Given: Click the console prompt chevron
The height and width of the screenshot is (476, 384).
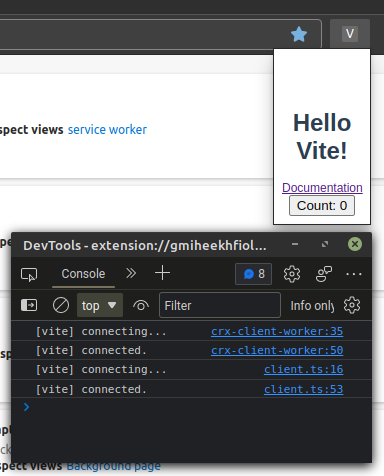Looking at the screenshot, I should click(27, 407).
